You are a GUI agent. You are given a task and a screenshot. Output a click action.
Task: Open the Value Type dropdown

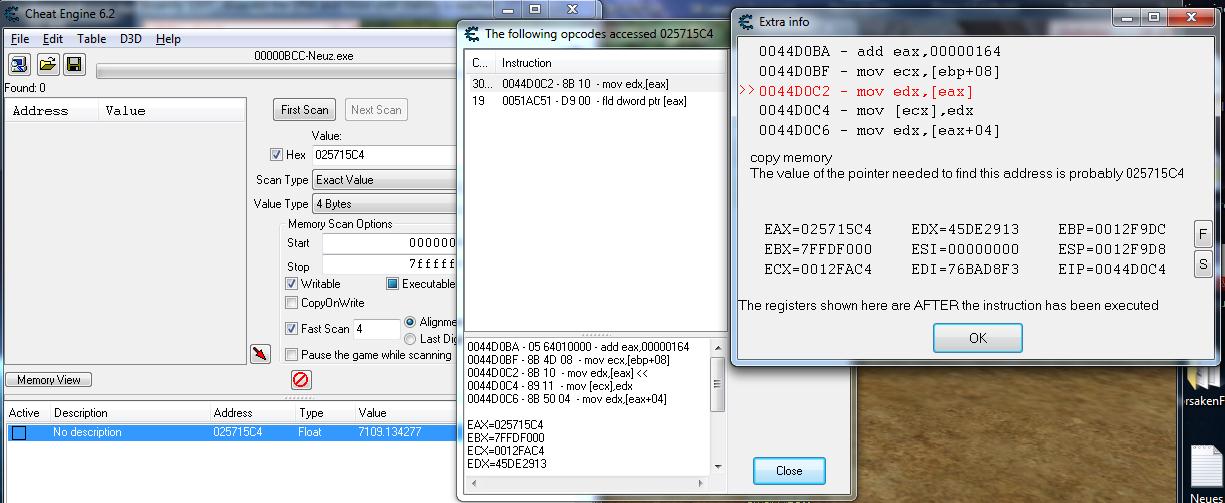385,204
